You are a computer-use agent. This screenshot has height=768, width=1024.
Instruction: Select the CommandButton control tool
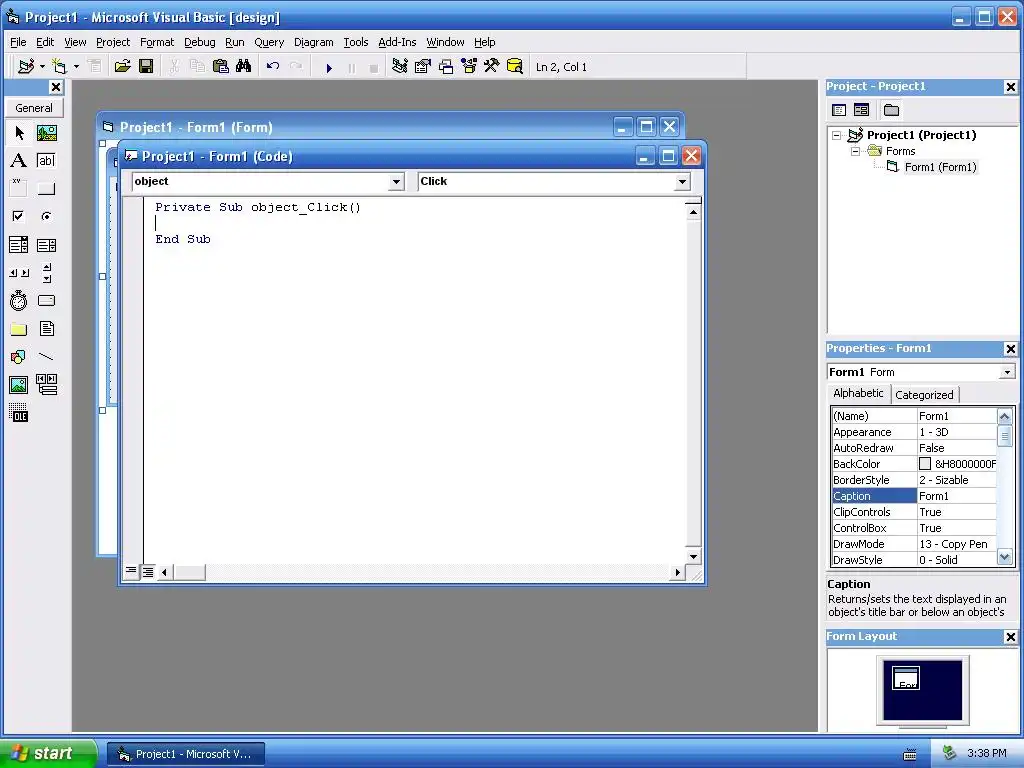click(x=46, y=188)
